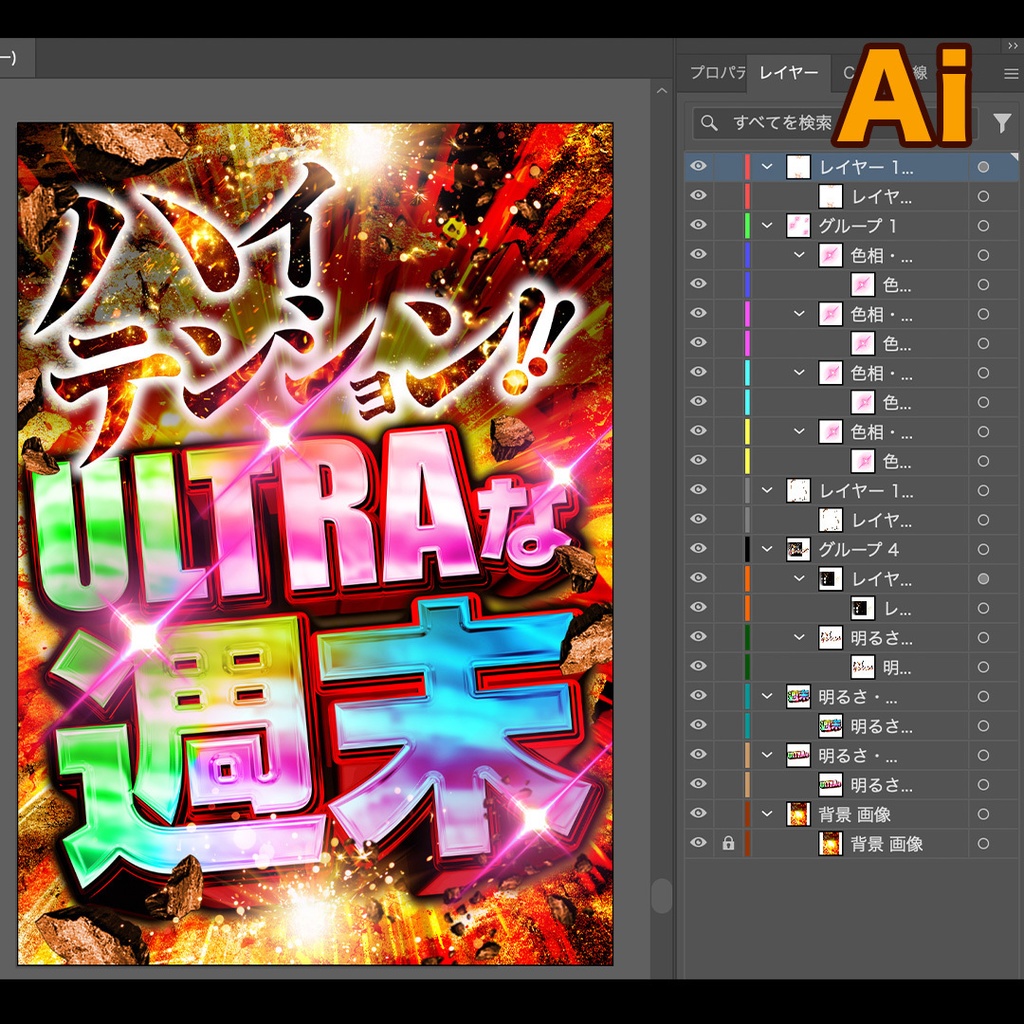Collapse the topmost レイヤー 1 layer

click(x=766, y=167)
